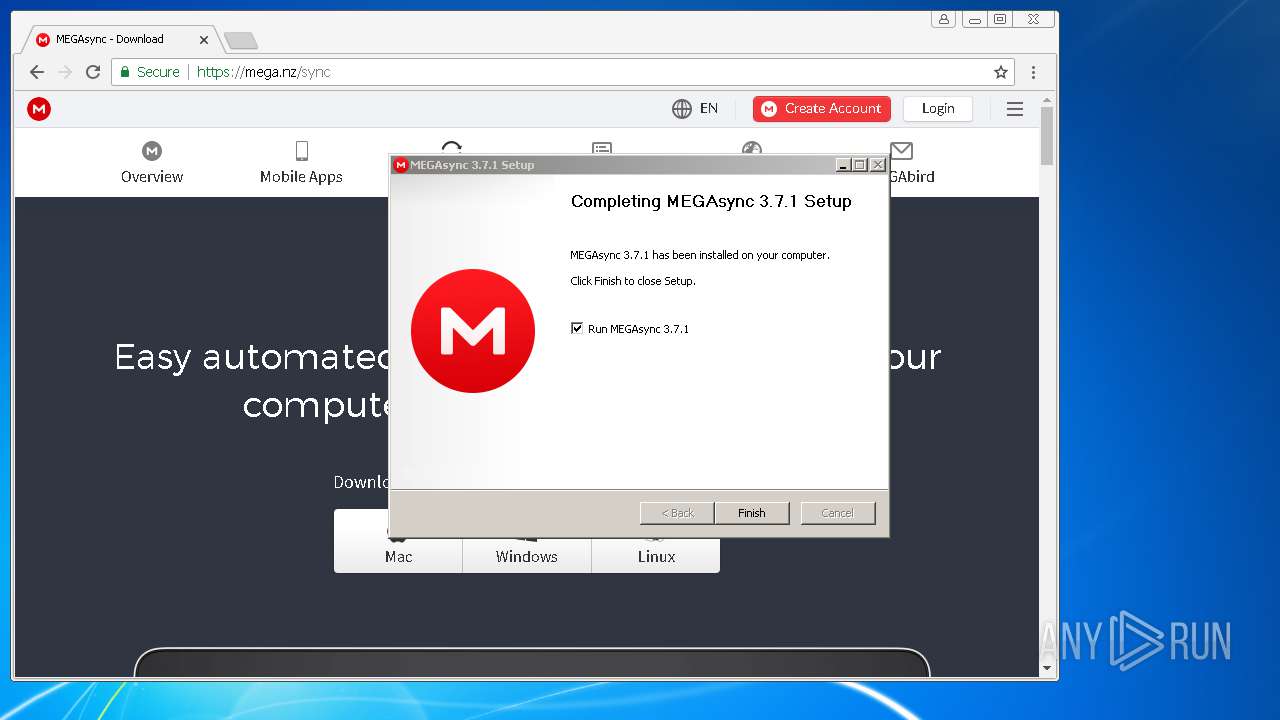Click scrollbar up arrow on page
Image resolution: width=1280 pixels, height=720 pixels.
point(1047,100)
